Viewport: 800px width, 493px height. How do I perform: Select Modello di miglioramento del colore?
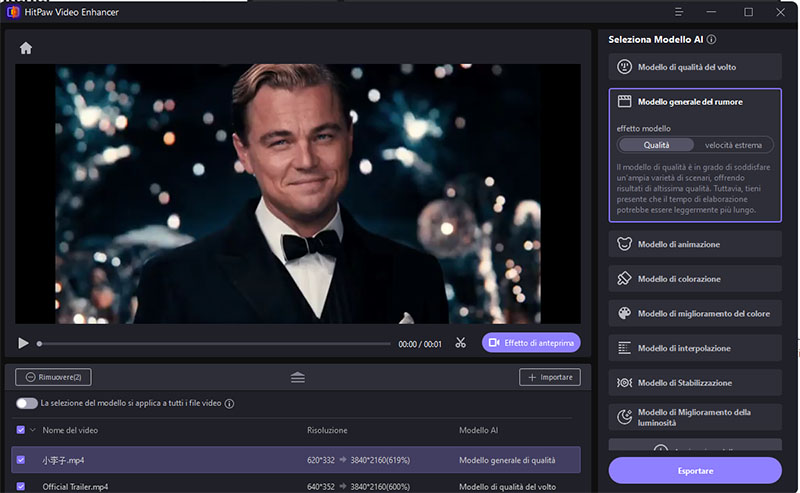[695, 314]
